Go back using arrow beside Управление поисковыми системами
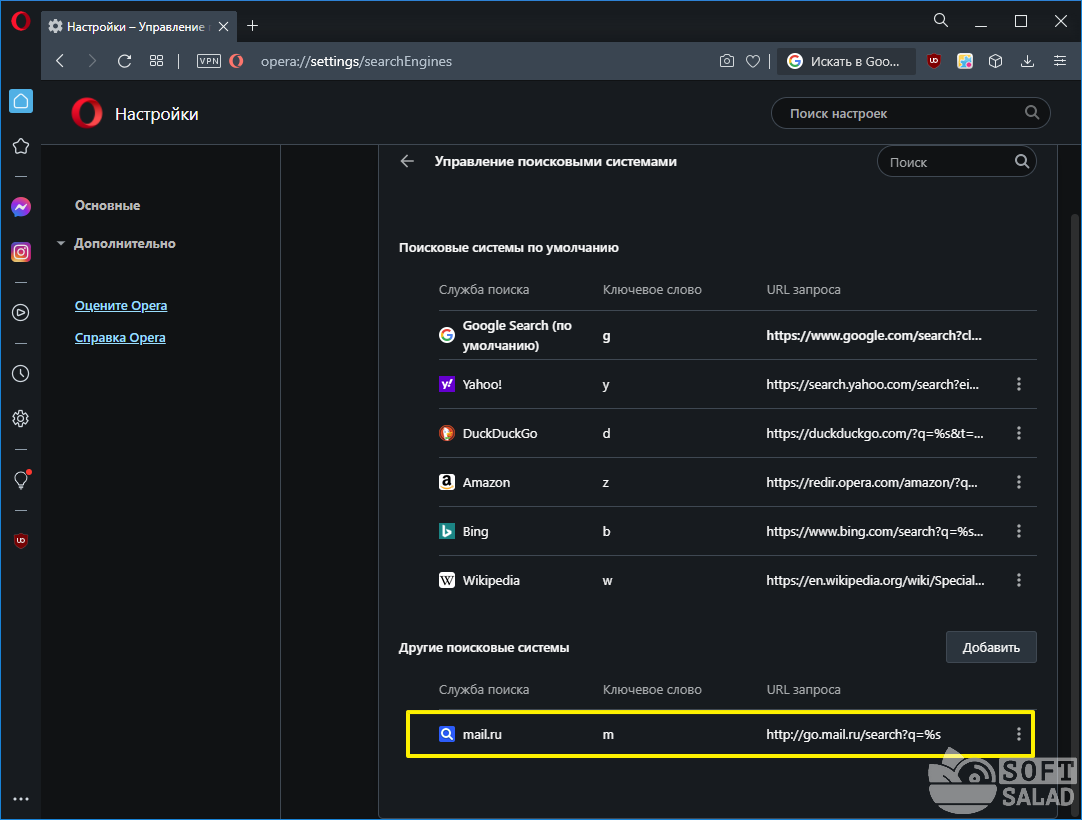This screenshot has width=1082, height=820. pos(407,161)
